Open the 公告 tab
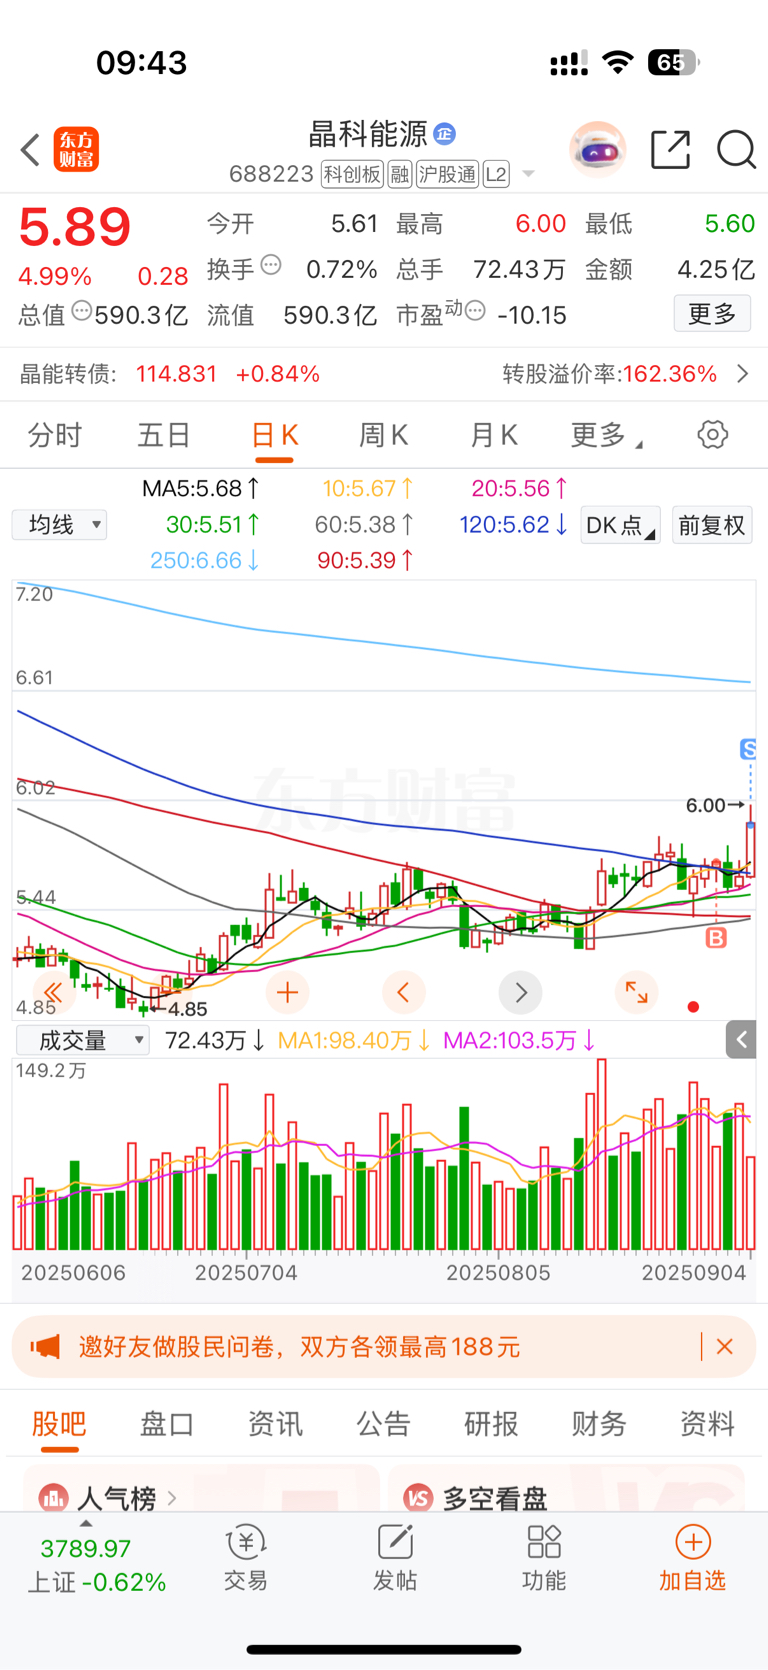768x1670 pixels. (x=384, y=1423)
